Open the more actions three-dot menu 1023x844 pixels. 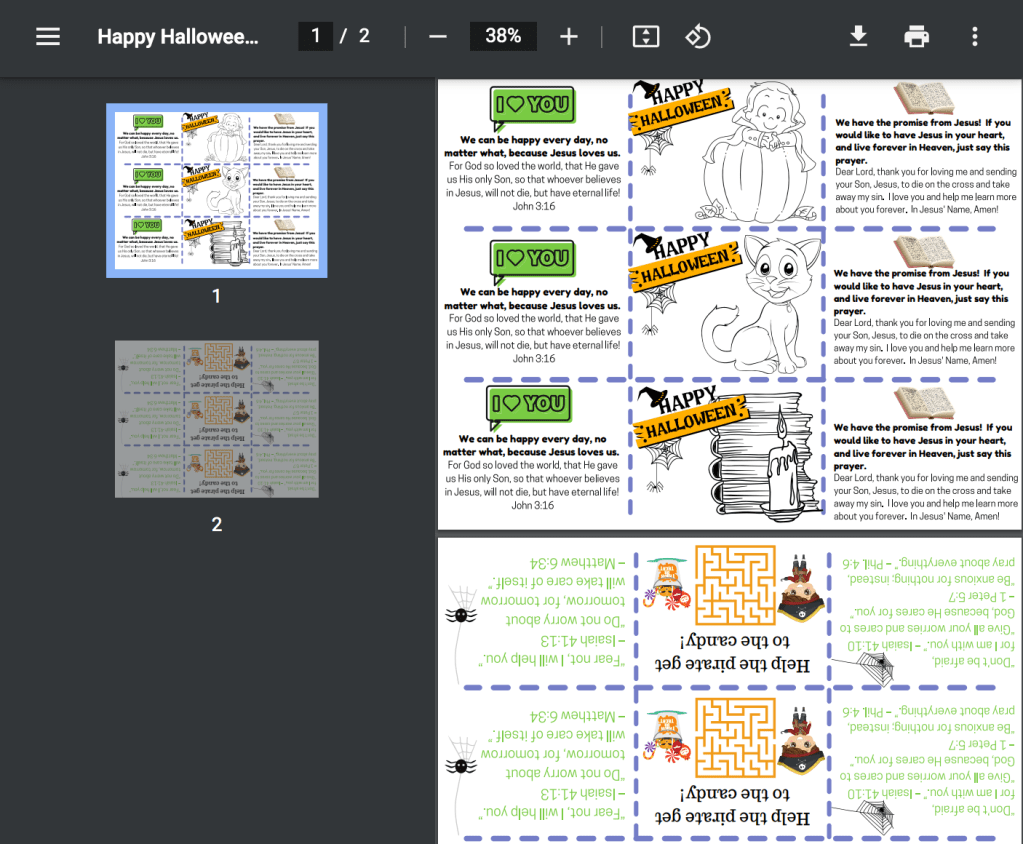coord(974,37)
